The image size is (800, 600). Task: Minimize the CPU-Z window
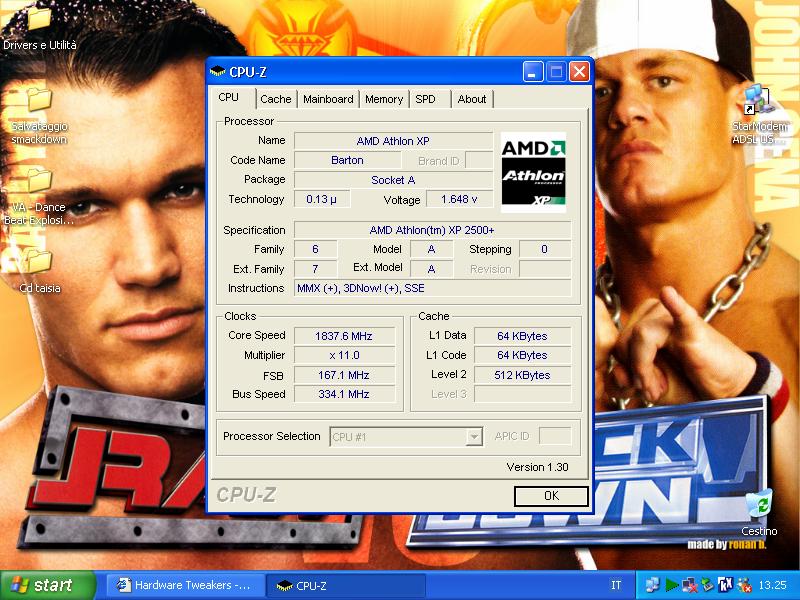click(532, 72)
